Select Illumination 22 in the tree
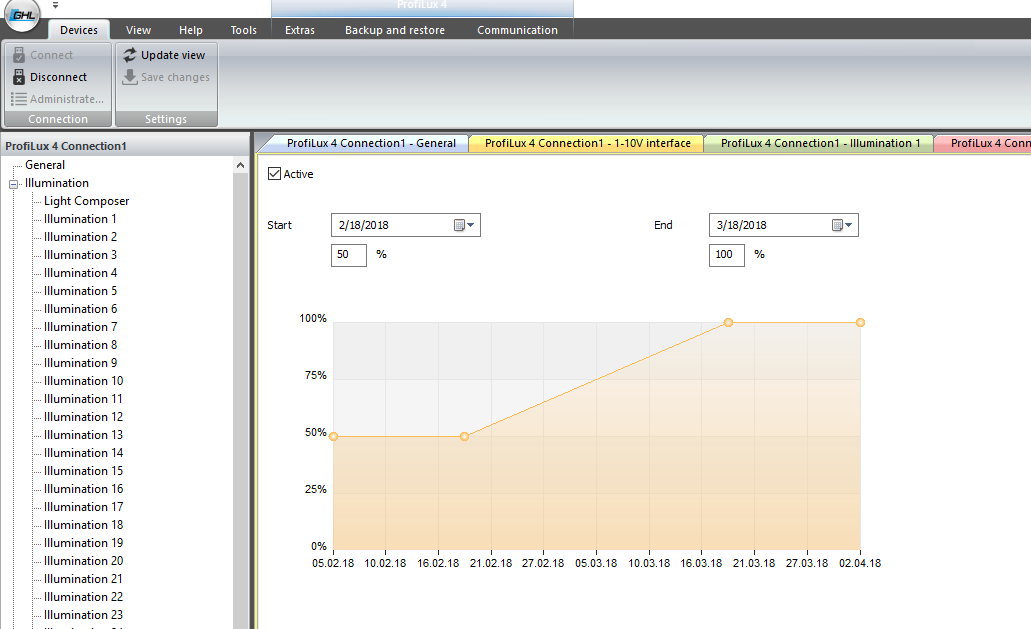The image size is (1031, 629). (84, 597)
